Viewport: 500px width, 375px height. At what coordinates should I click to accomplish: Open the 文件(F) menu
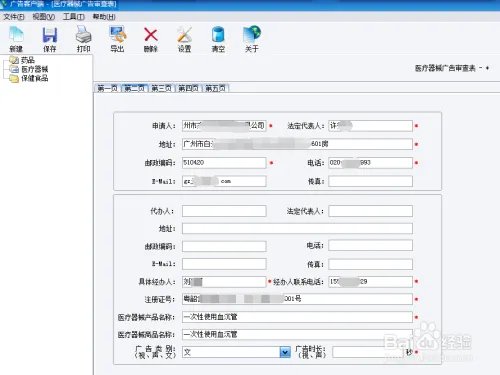click(x=14, y=17)
